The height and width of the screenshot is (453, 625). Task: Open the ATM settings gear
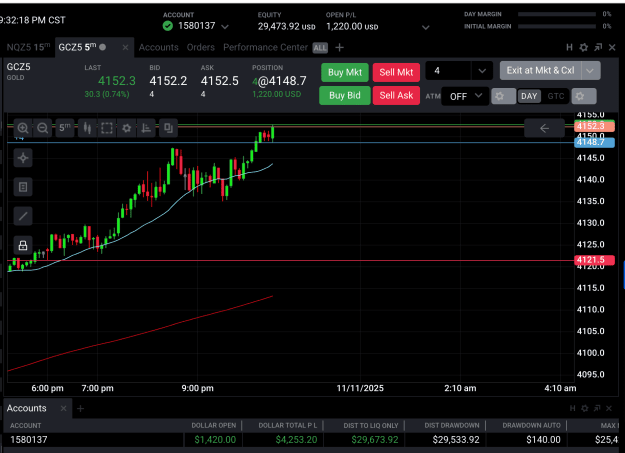(503, 96)
